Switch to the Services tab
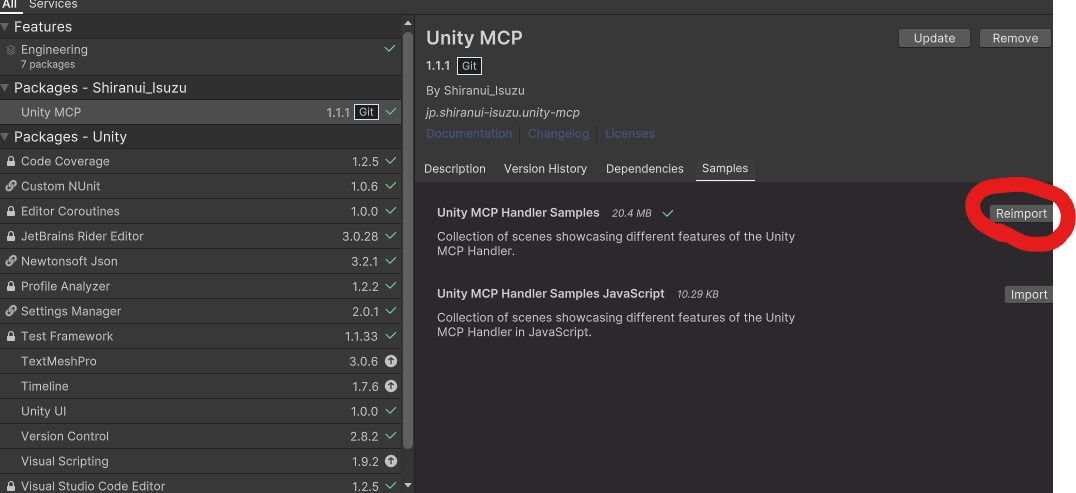Image resolution: width=1076 pixels, height=493 pixels. (54, 5)
